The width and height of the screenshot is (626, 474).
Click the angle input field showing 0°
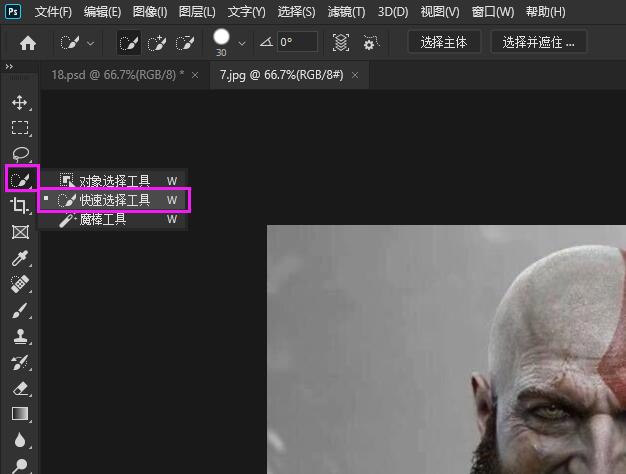297,42
